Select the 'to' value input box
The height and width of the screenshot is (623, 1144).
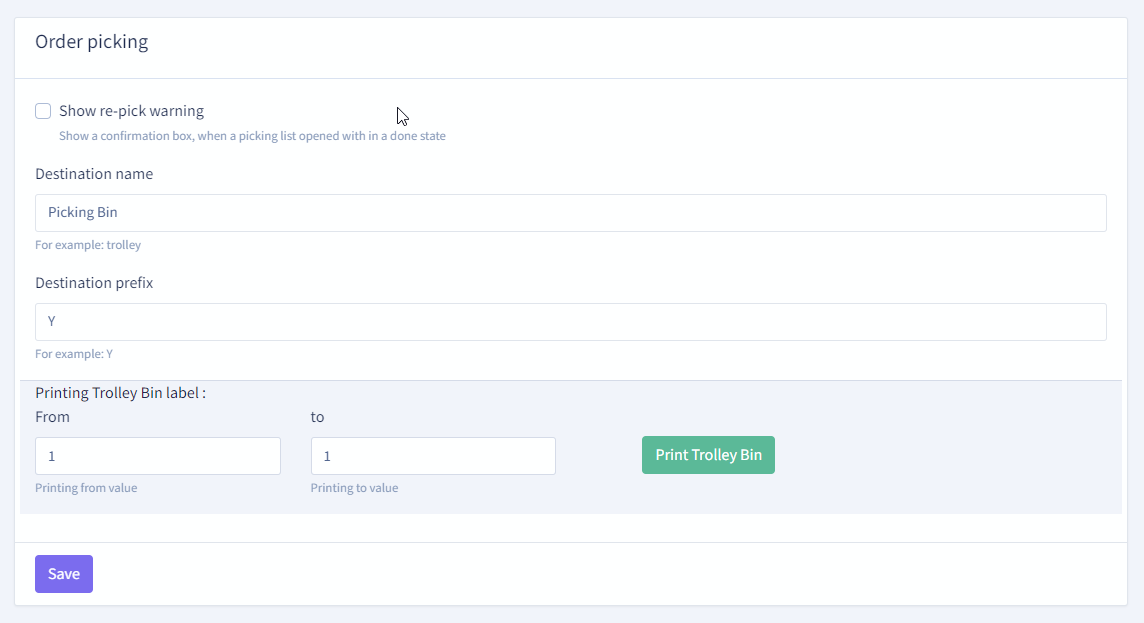[433, 456]
